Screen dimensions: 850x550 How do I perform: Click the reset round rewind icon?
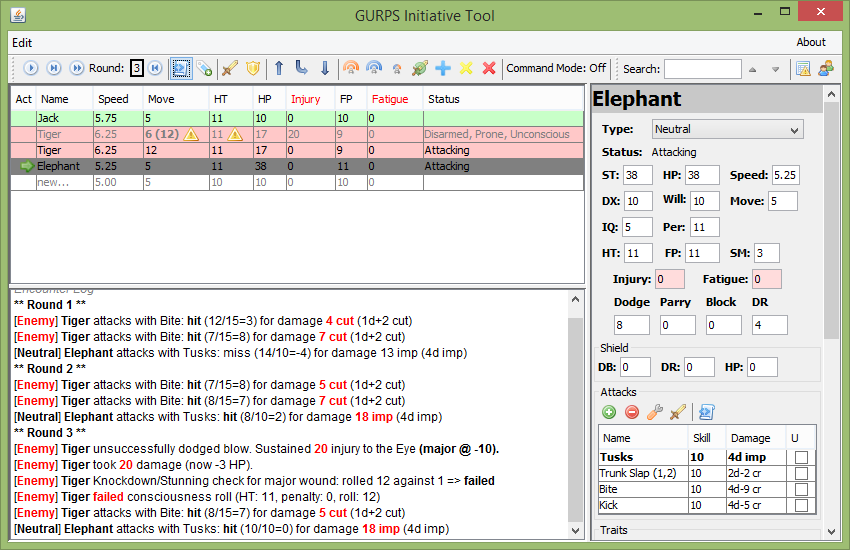pyautogui.click(x=155, y=68)
